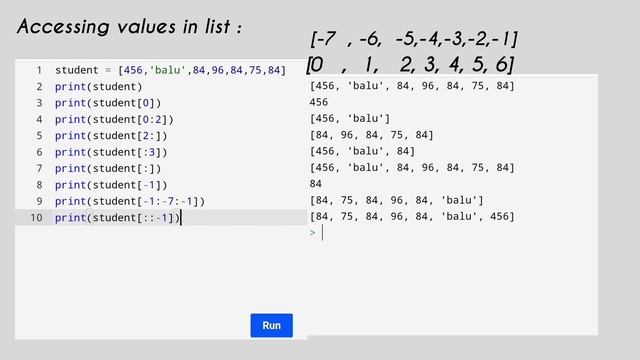Click the heading Accessing values in list
The image size is (640, 360).
point(129,27)
